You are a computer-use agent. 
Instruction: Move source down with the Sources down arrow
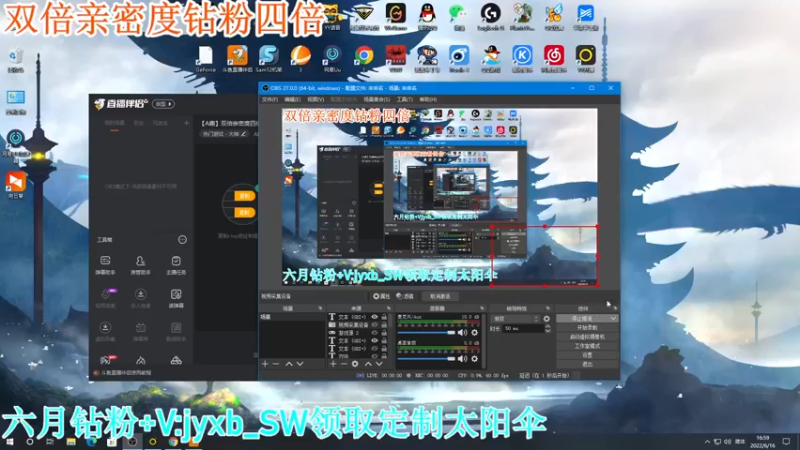(379, 364)
